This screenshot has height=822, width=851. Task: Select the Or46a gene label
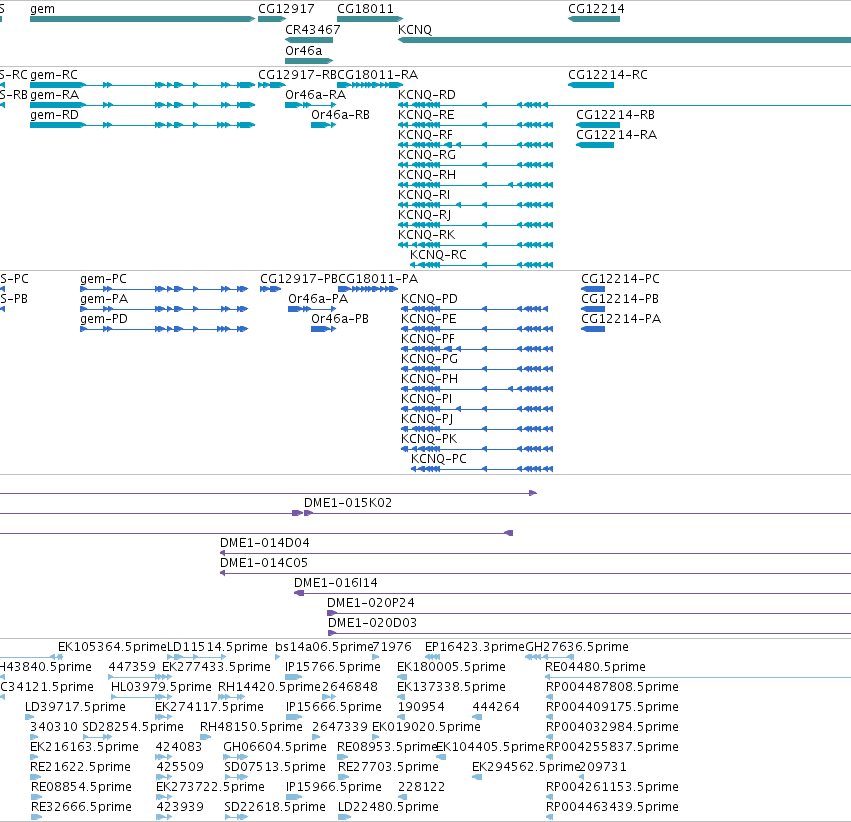(303, 50)
